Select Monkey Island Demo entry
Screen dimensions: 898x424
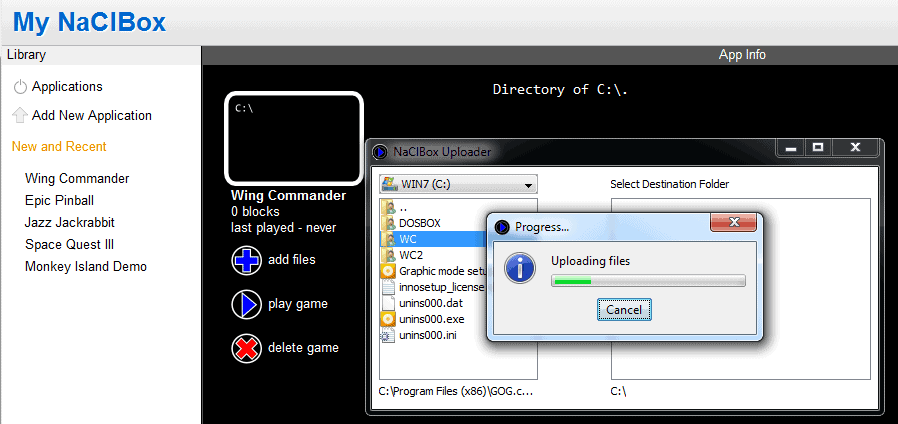[86, 266]
